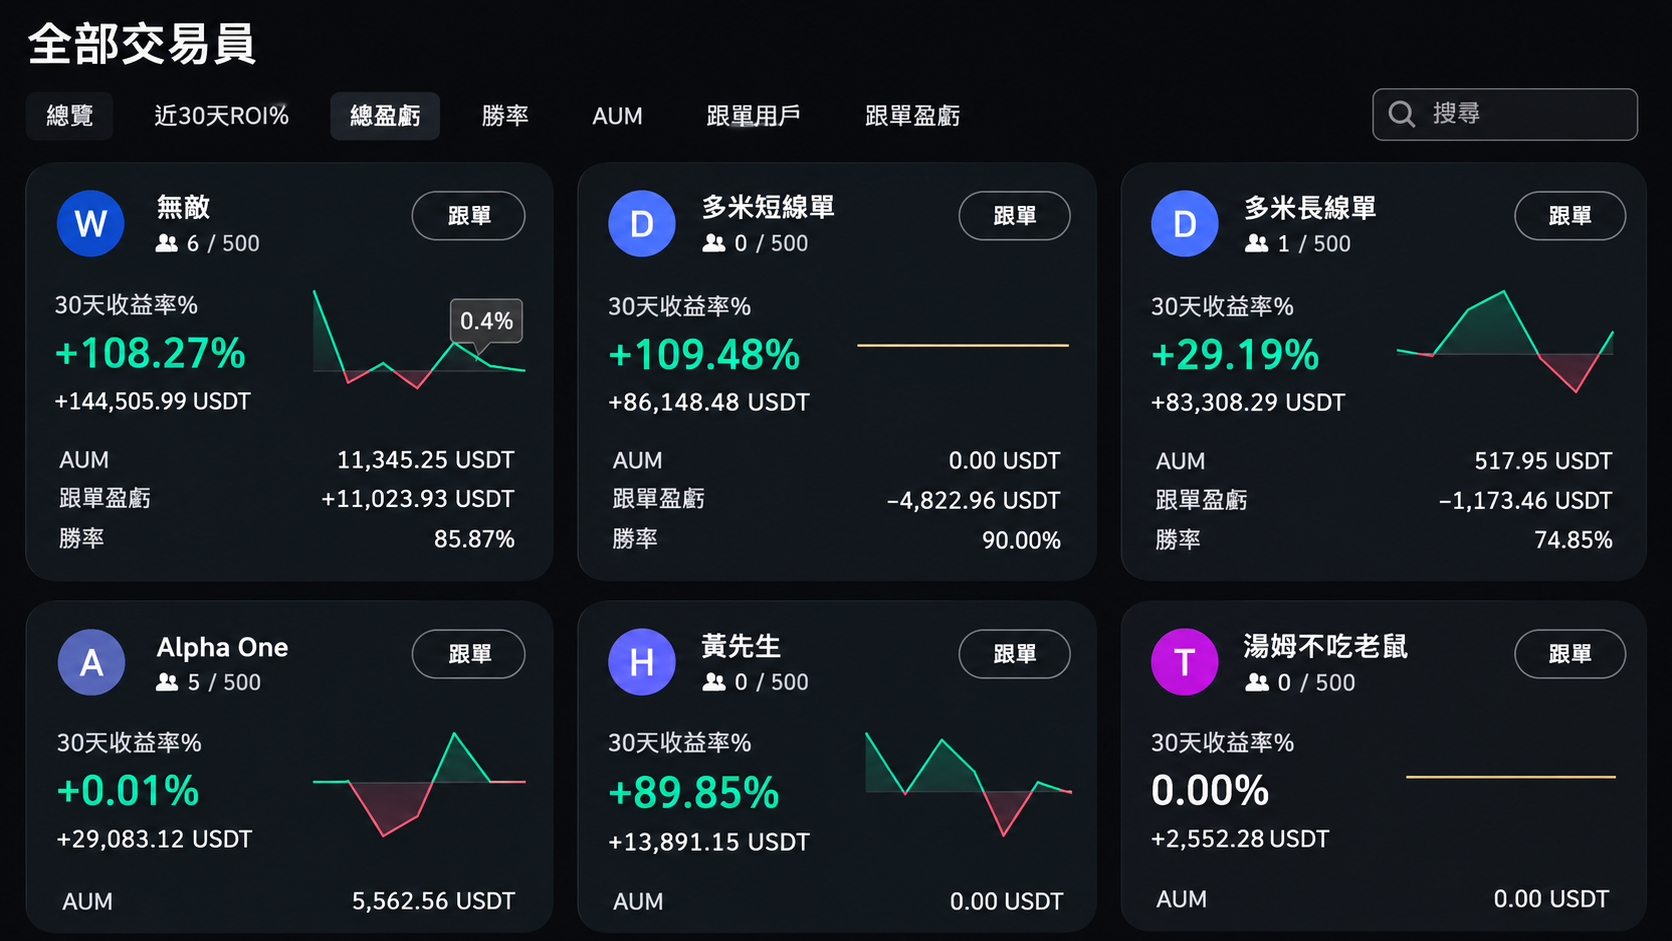This screenshot has width=1672, height=941.
Task: Copy trade 多米短線單 via 跟單 button
Action: [x=1014, y=215]
